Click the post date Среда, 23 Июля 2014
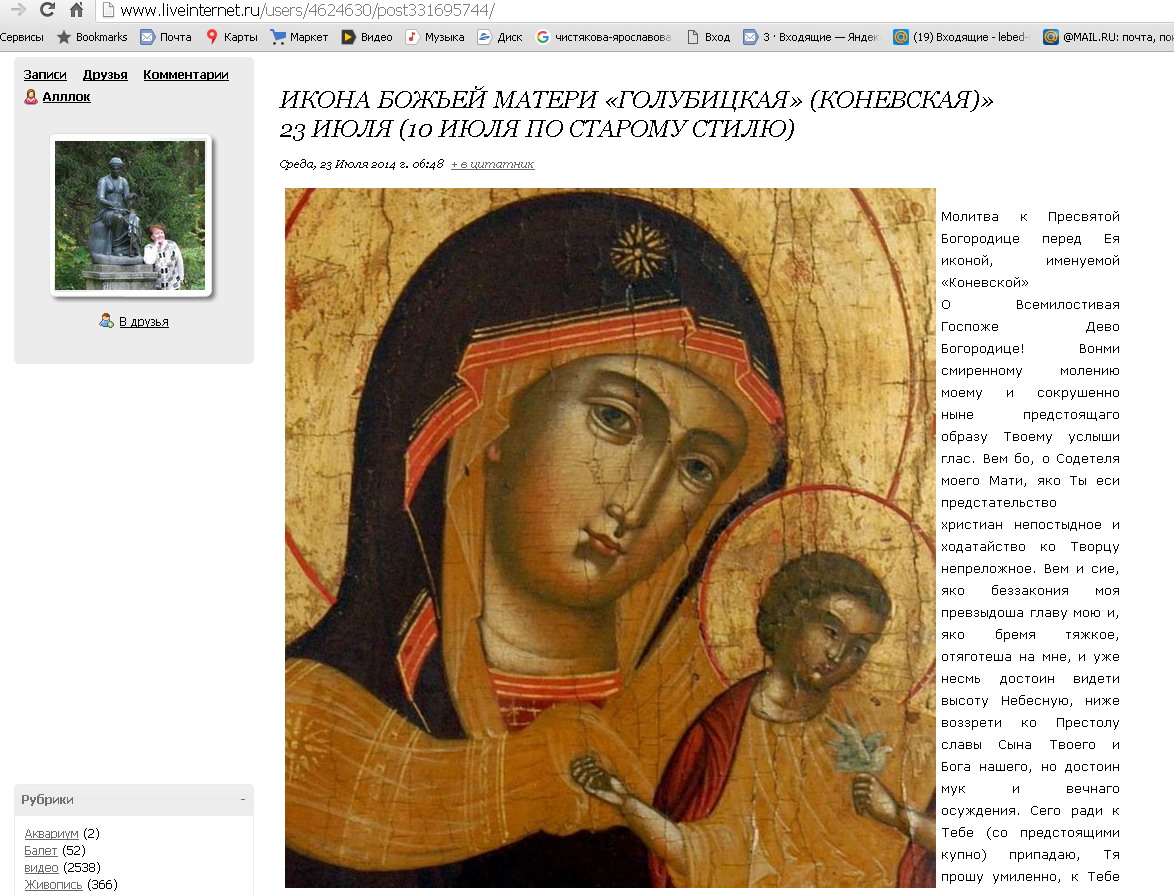Image resolution: width=1174 pixels, height=895 pixels. coord(362,164)
